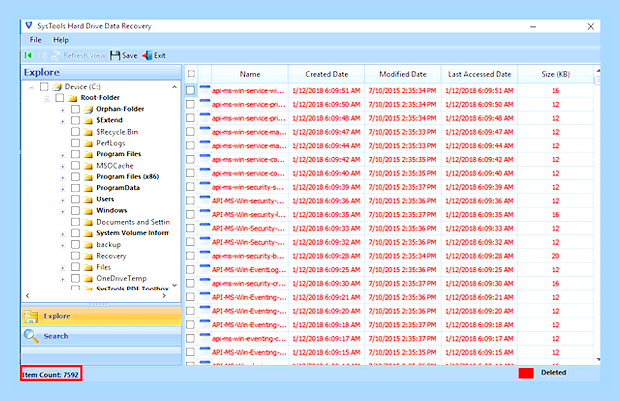
Task: Click the Refresh View toolbar icon
Action: [56, 55]
